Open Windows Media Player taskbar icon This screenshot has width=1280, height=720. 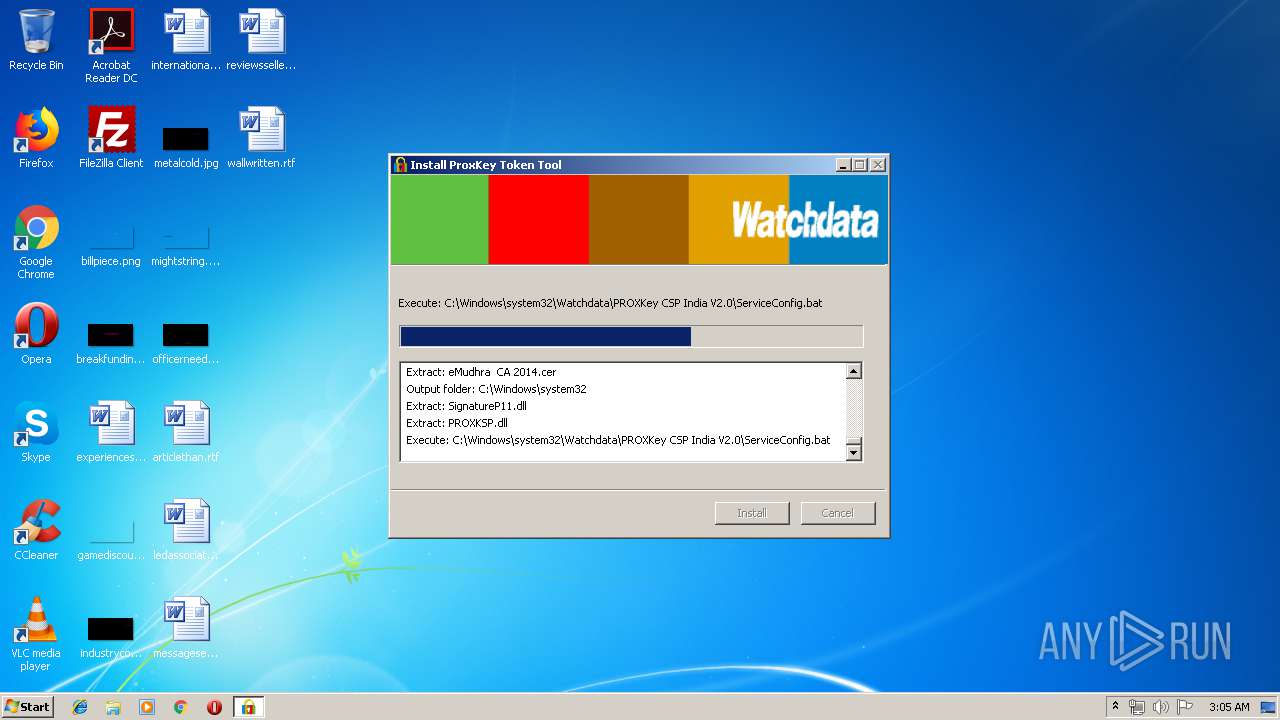147,707
